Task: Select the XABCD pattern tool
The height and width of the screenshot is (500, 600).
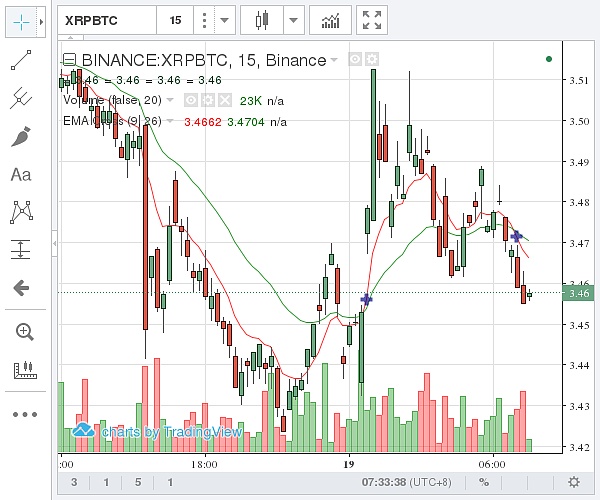Action: point(21,212)
